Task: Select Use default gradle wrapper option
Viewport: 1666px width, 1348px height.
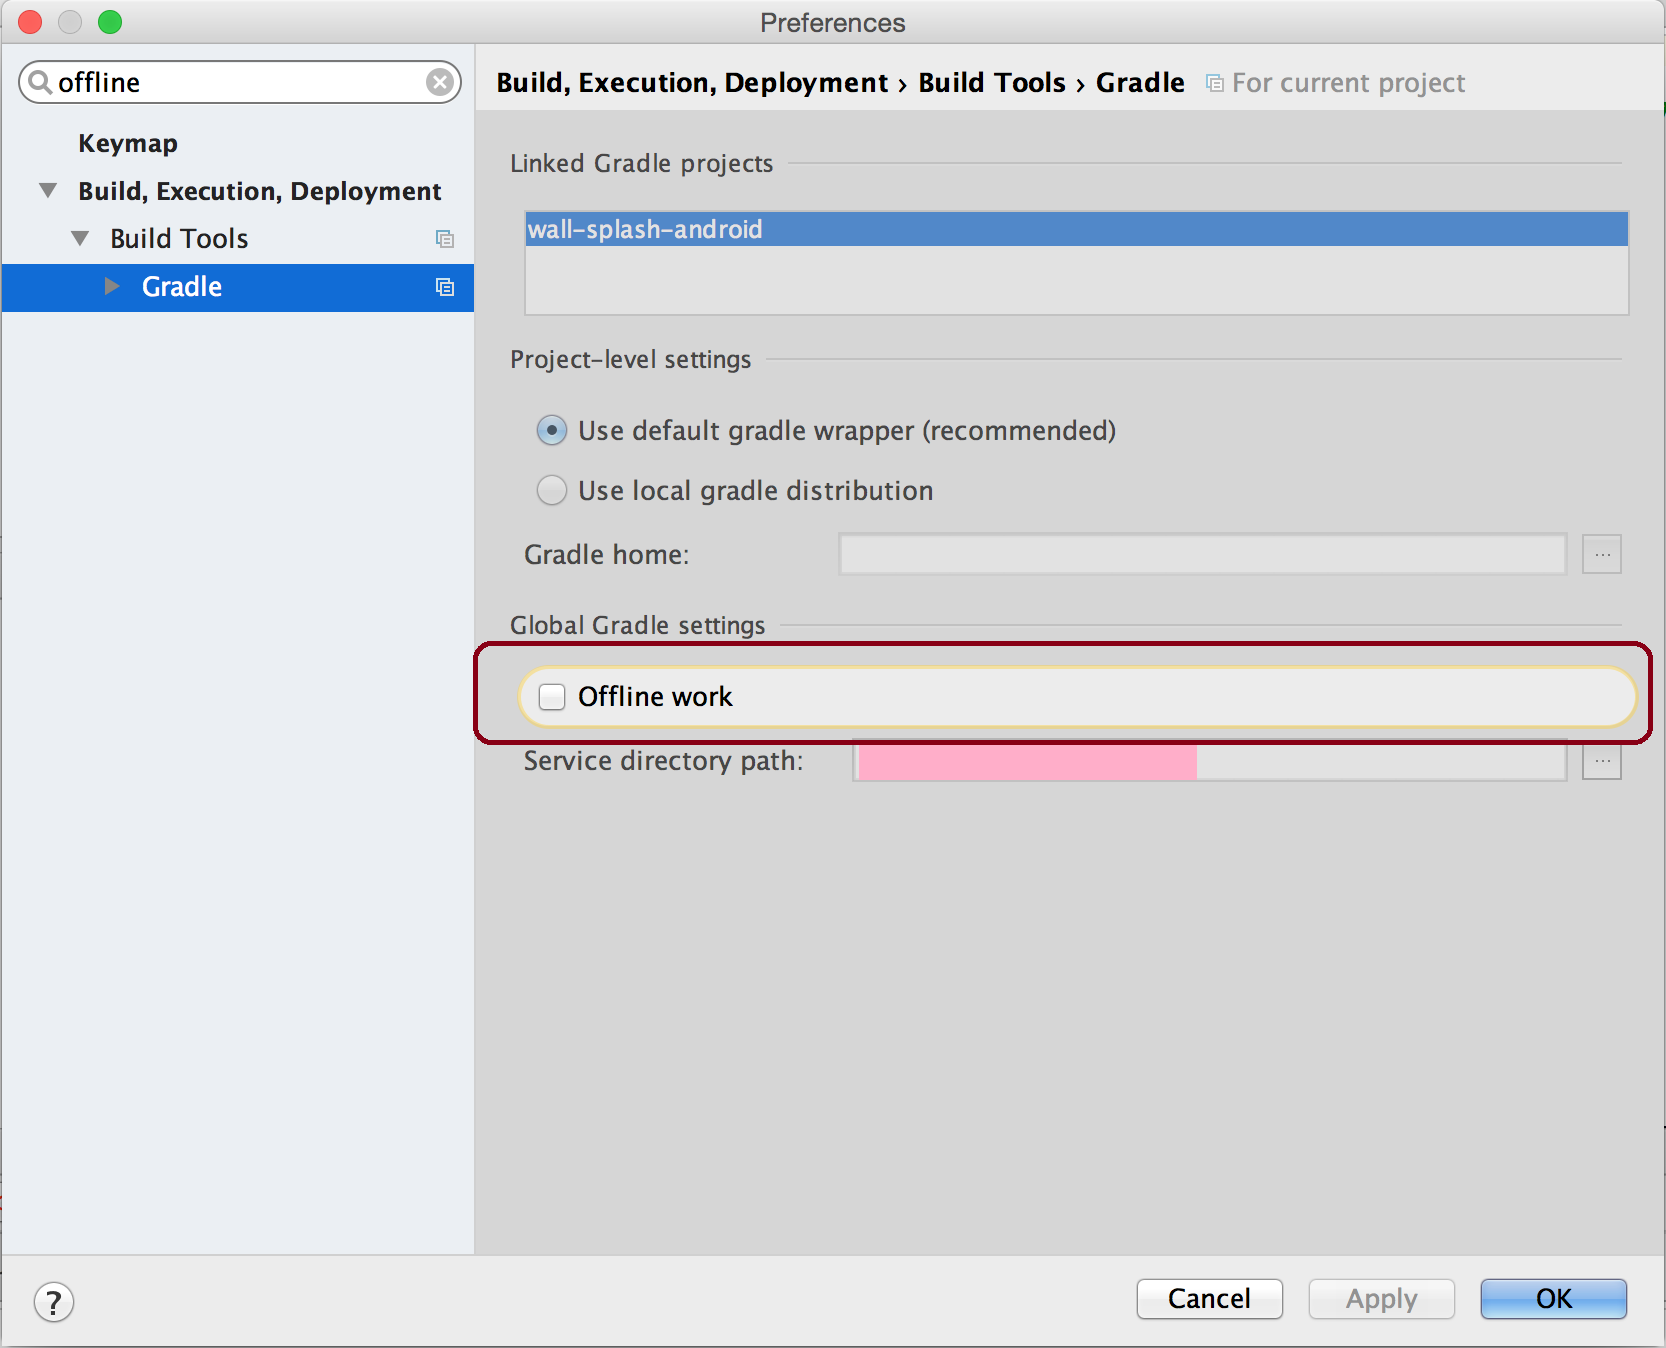Action: pos(552,431)
